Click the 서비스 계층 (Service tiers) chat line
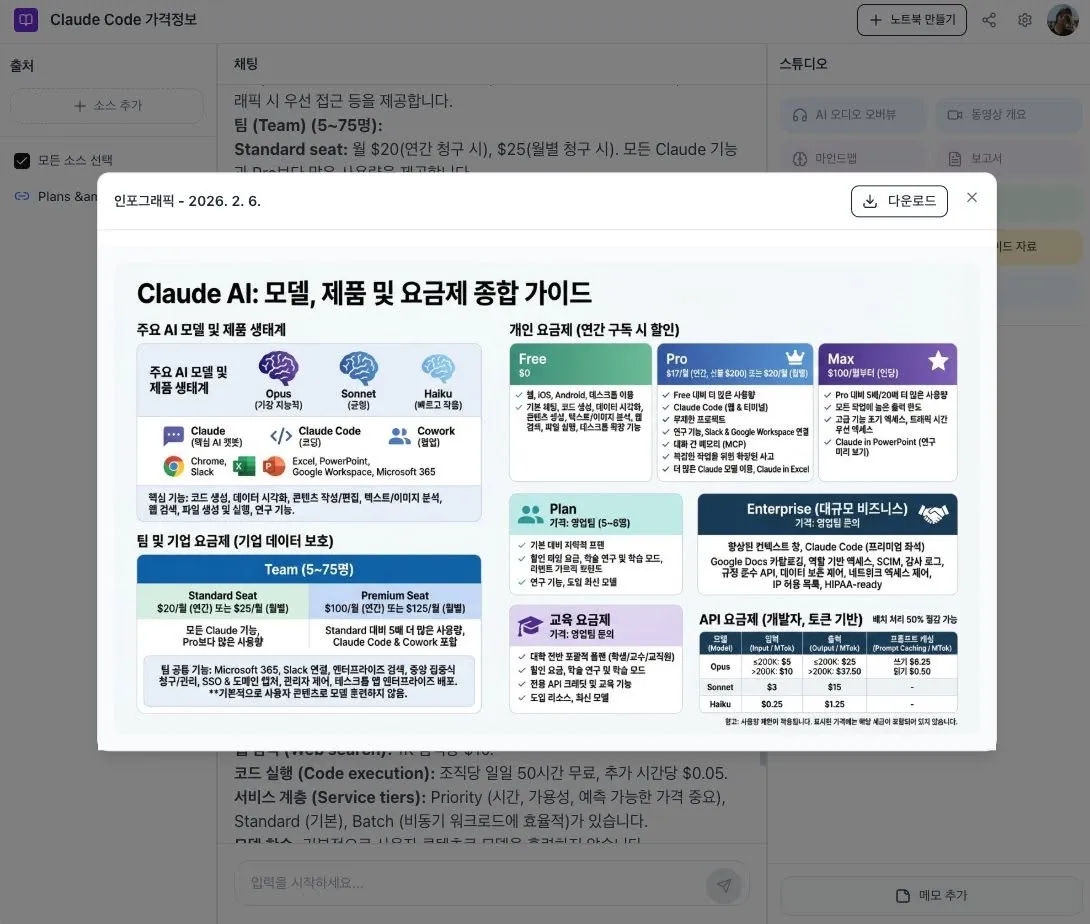Screen dimensions: 1090x924 [x=479, y=797]
